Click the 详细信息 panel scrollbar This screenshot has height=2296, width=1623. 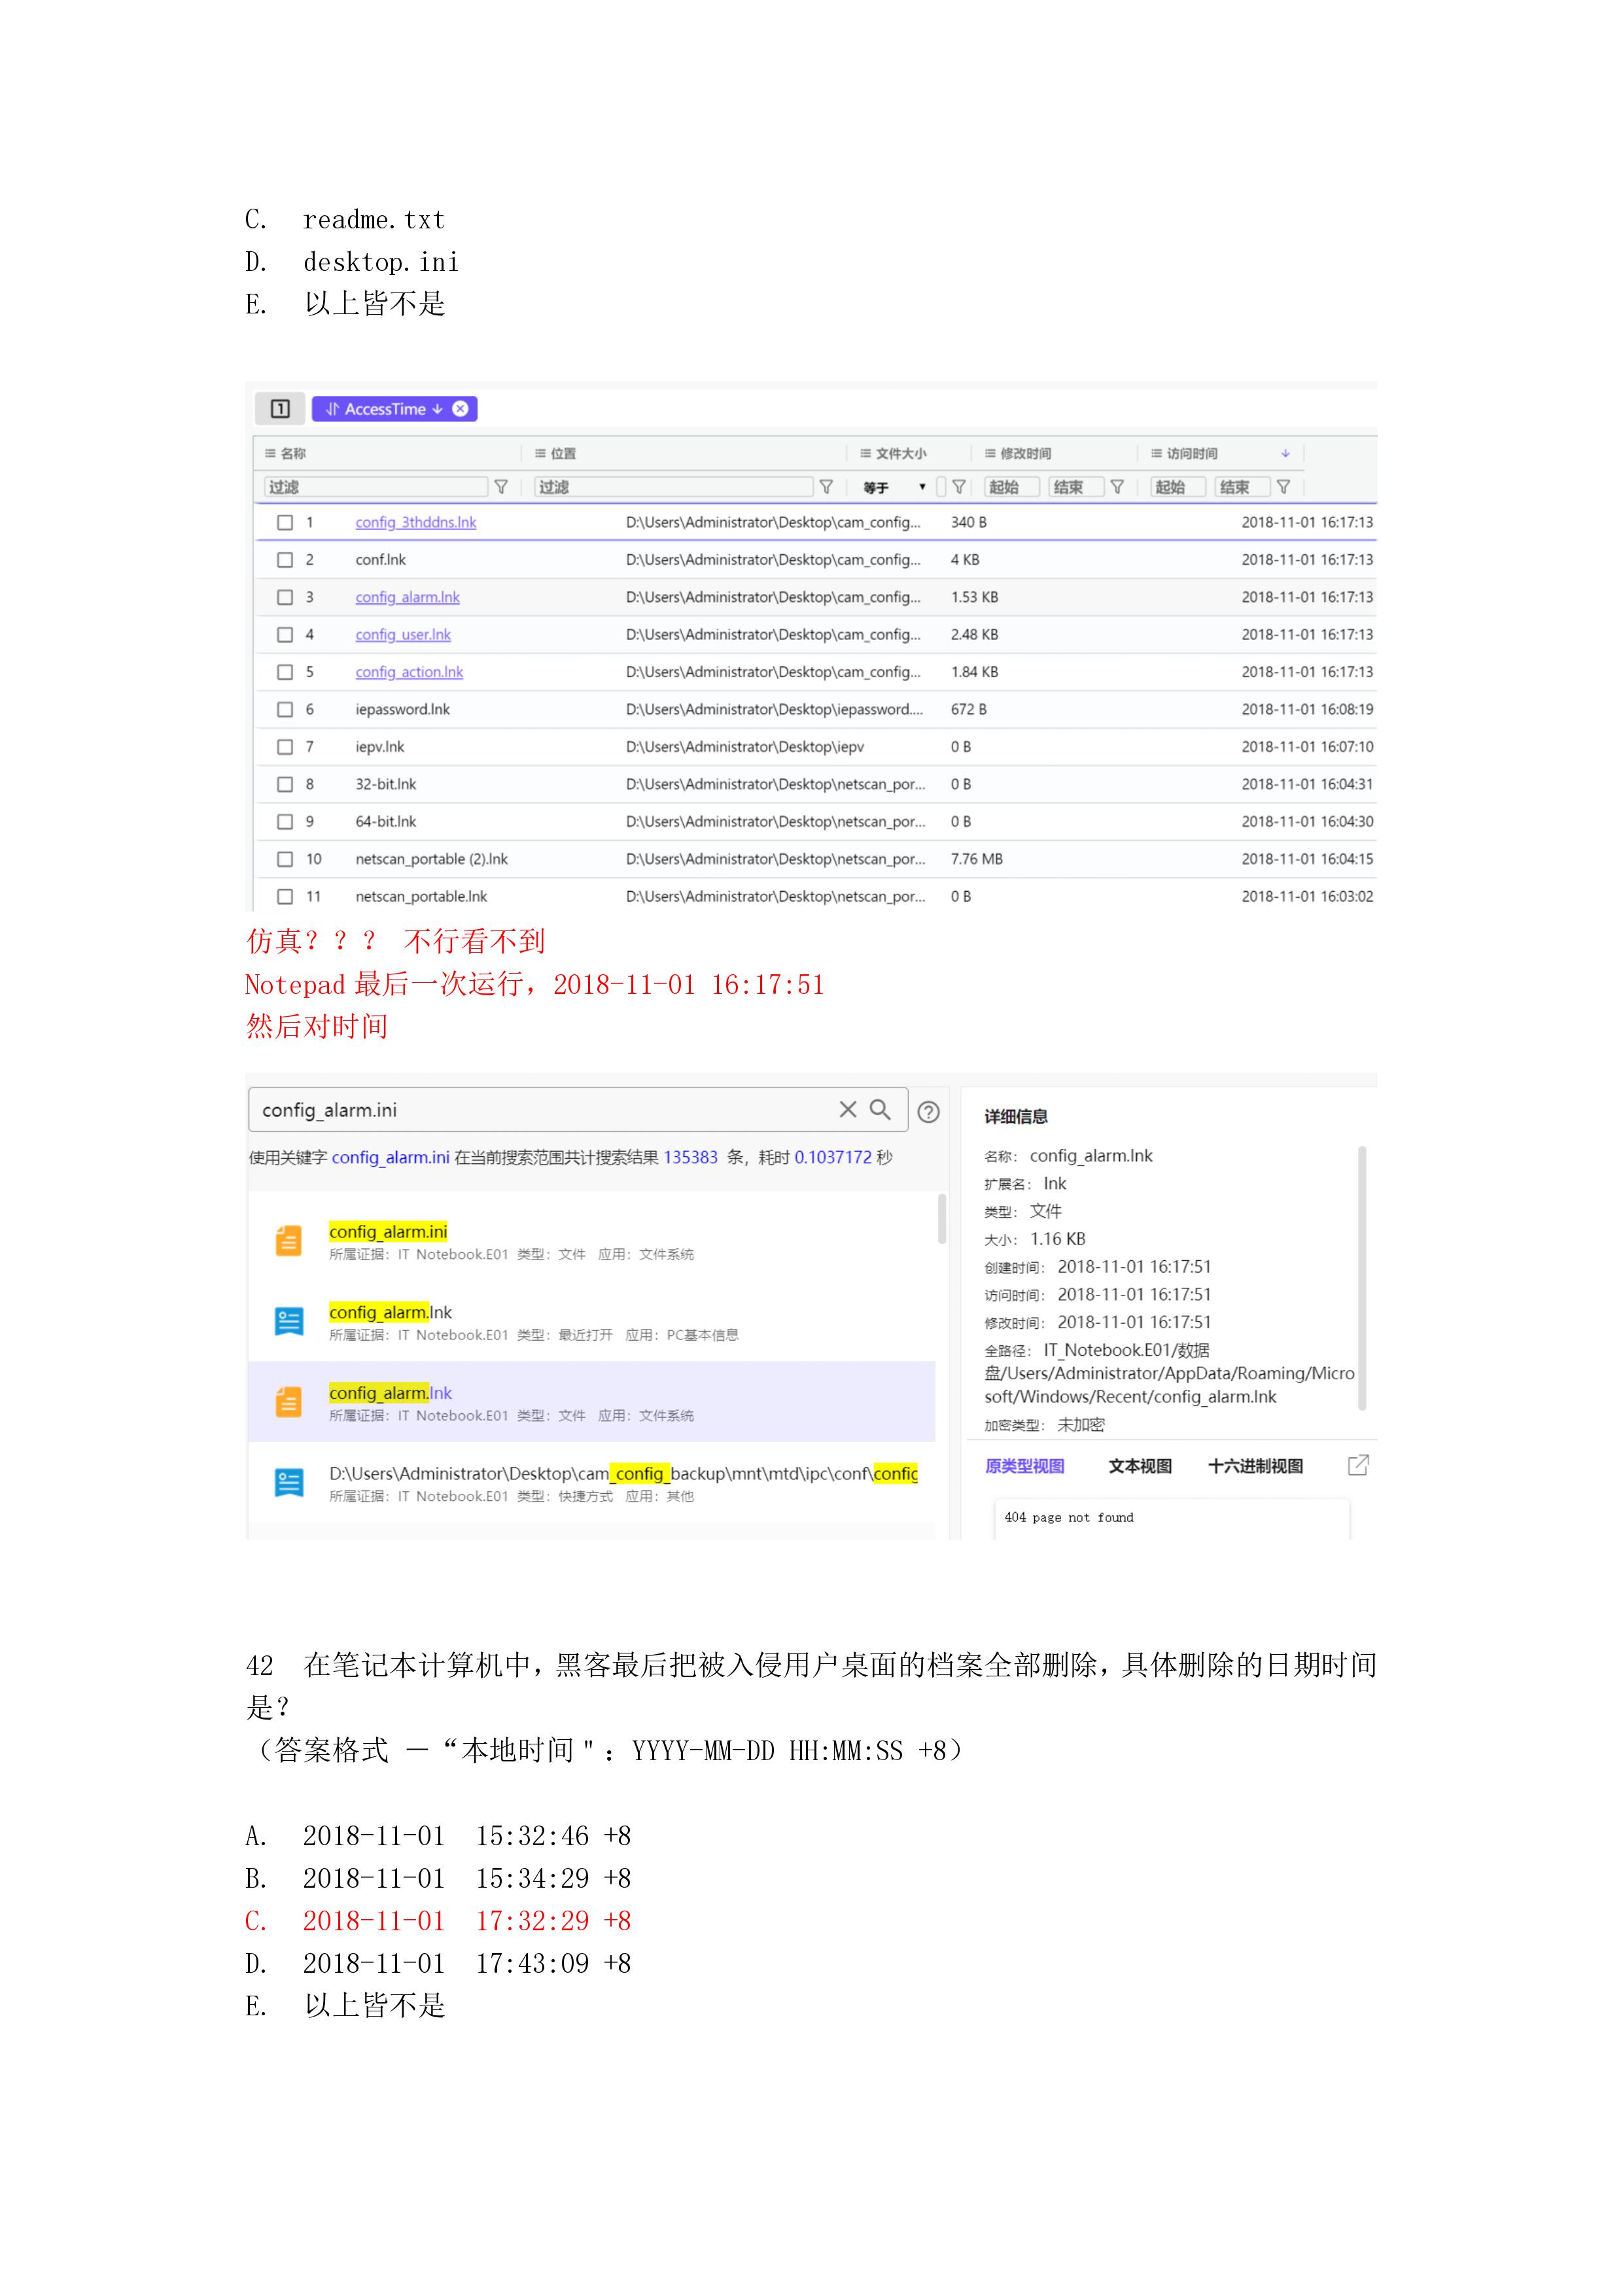(1362, 1278)
